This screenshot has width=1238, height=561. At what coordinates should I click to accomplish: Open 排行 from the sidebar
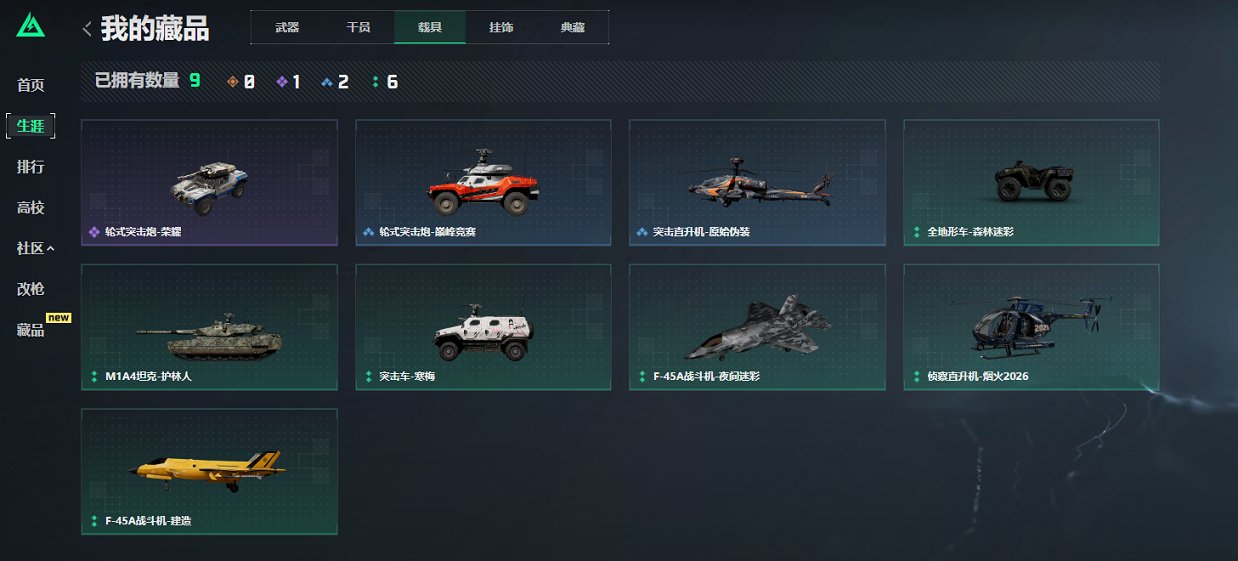(x=30, y=167)
